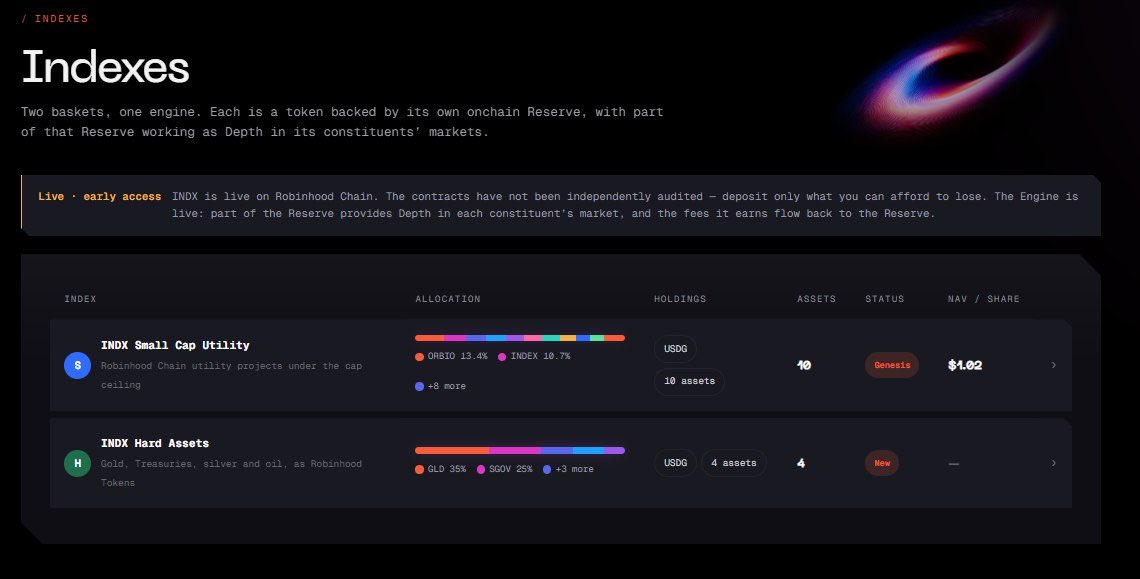Click the ORBIO 13.4% allocation label
This screenshot has width=1140, height=579.
pyautogui.click(x=457, y=356)
